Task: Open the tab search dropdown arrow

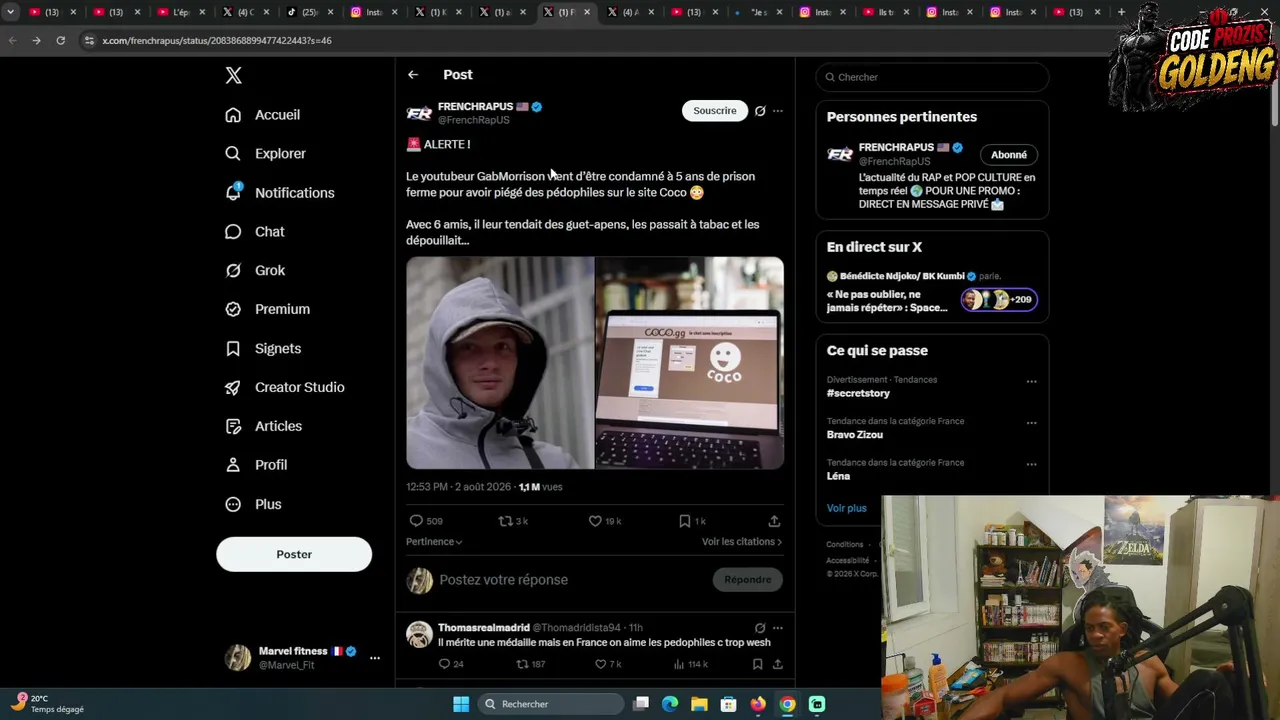Action: click(10, 12)
